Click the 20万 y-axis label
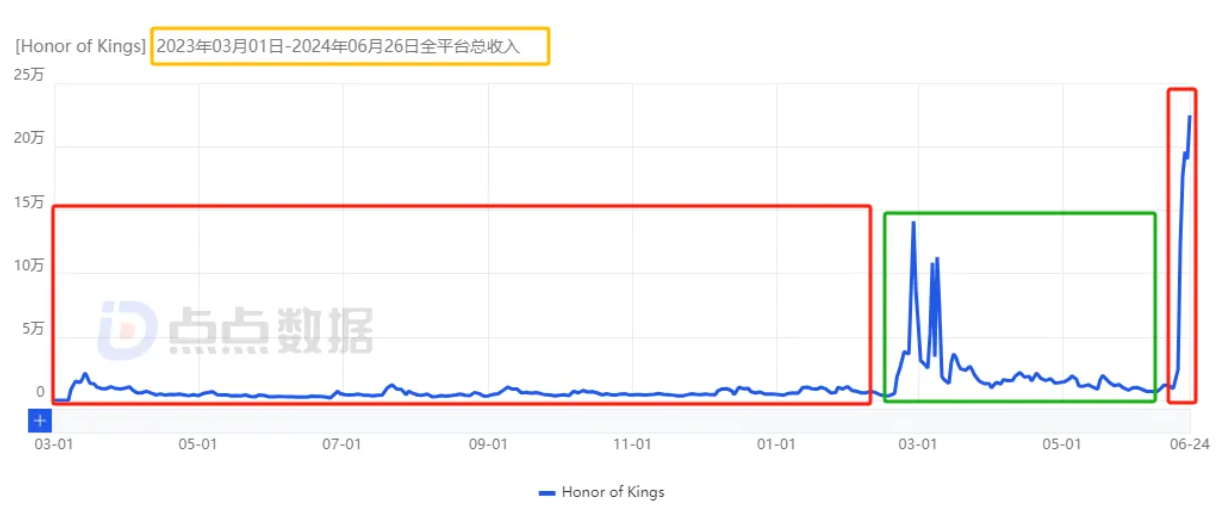 point(29,138)
